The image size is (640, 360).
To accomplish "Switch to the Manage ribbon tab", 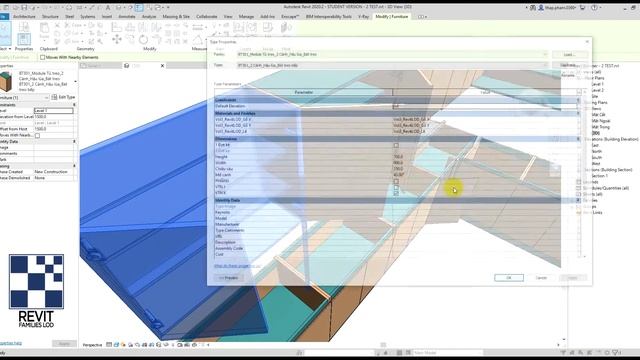I will [246, 17].
